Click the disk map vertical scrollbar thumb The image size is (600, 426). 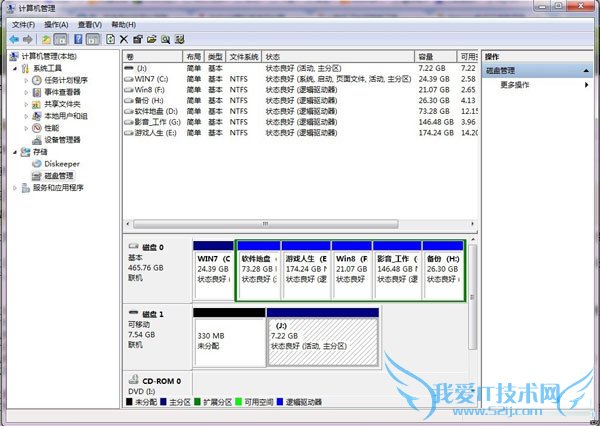(473, 297)
